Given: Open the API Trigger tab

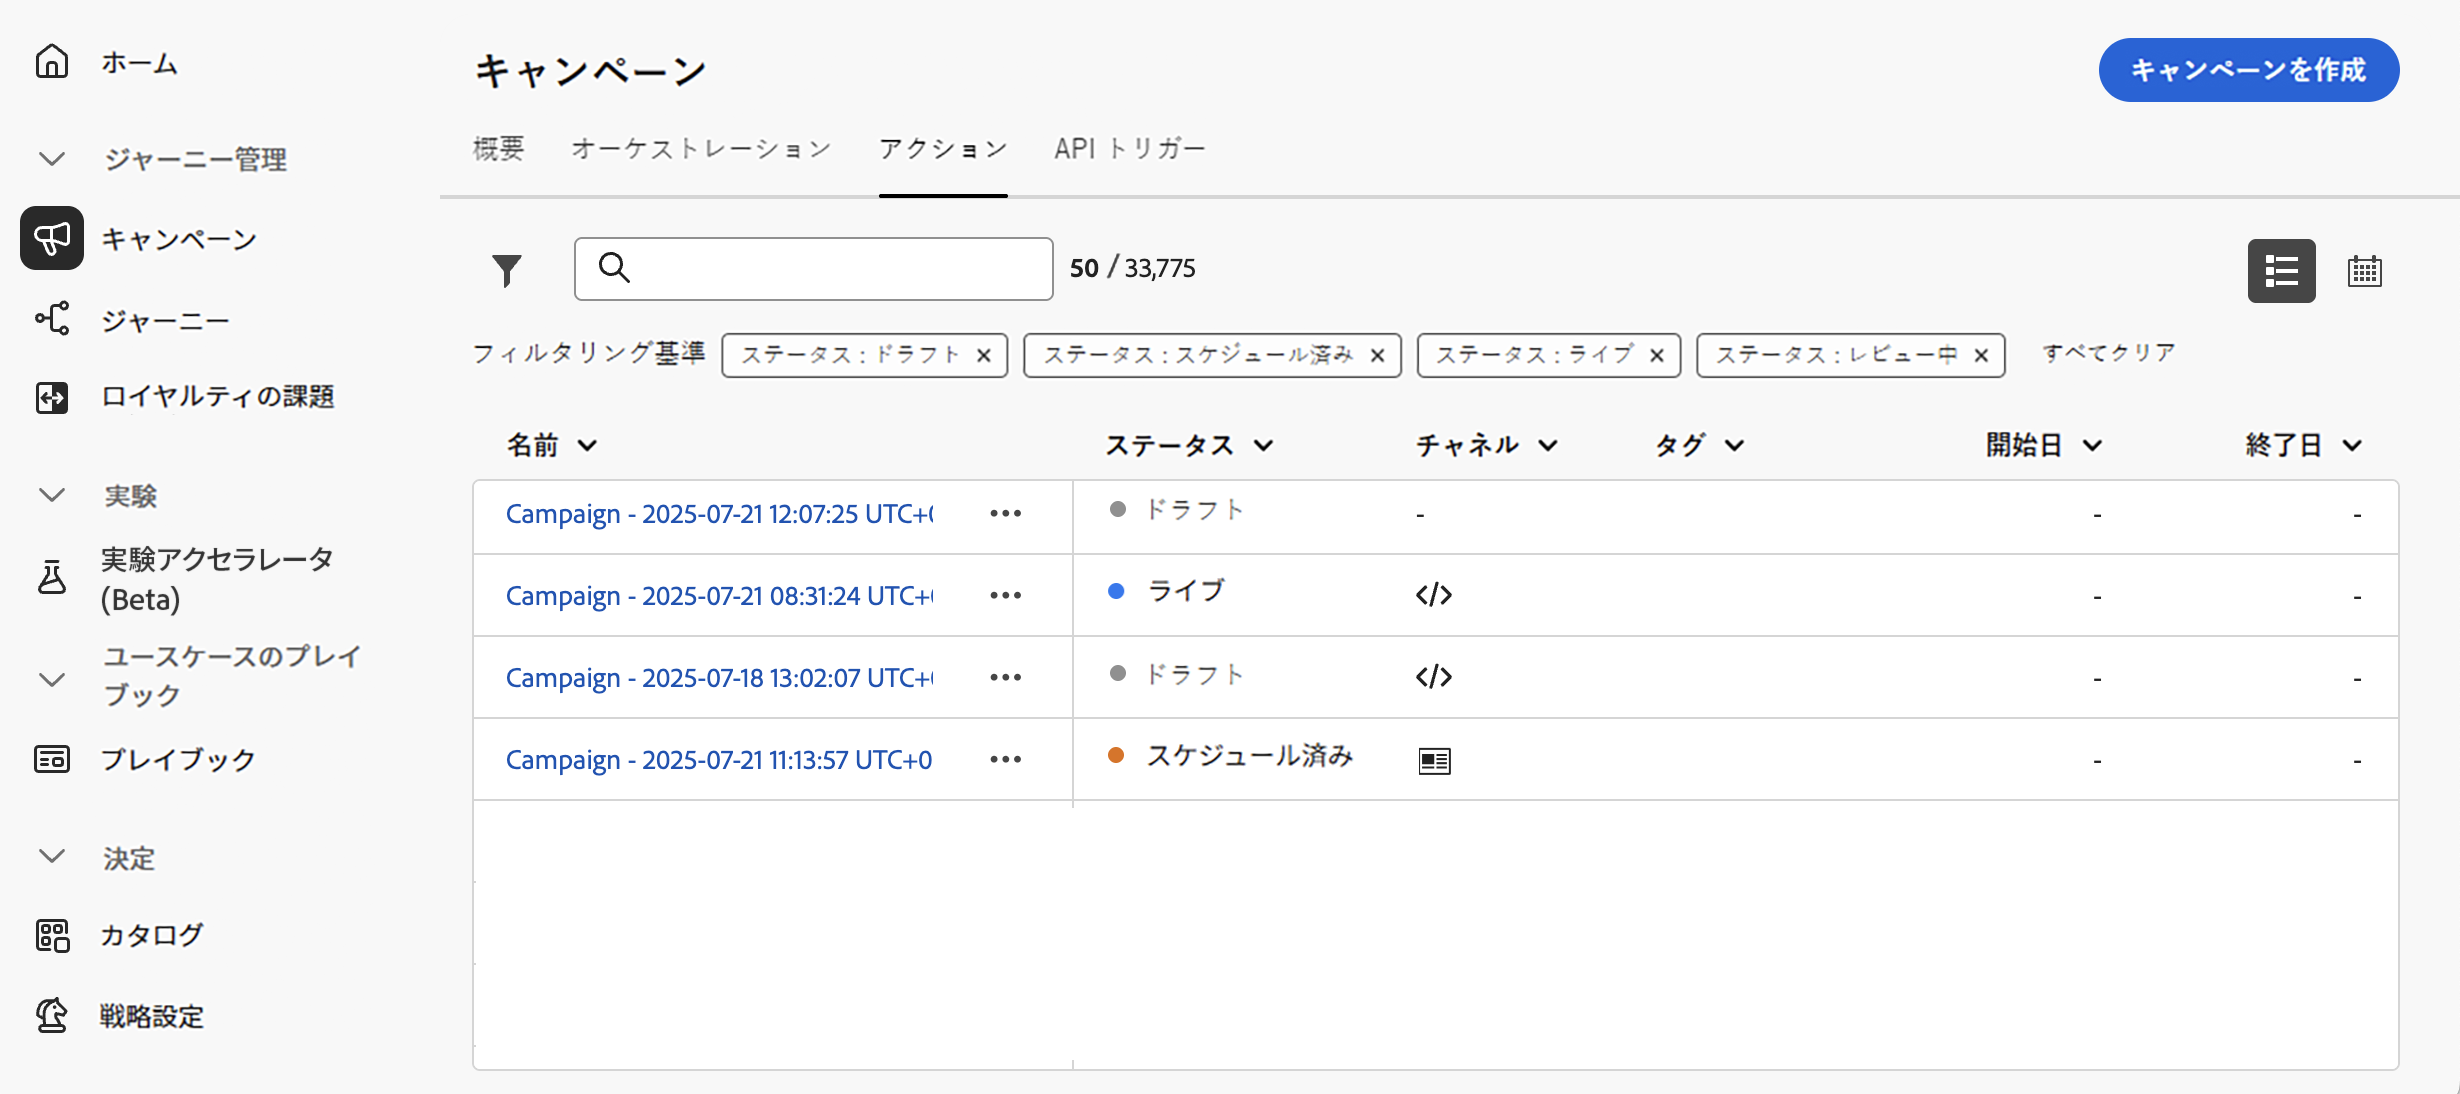Looking at the screenshot, I should pos(1129,149).
